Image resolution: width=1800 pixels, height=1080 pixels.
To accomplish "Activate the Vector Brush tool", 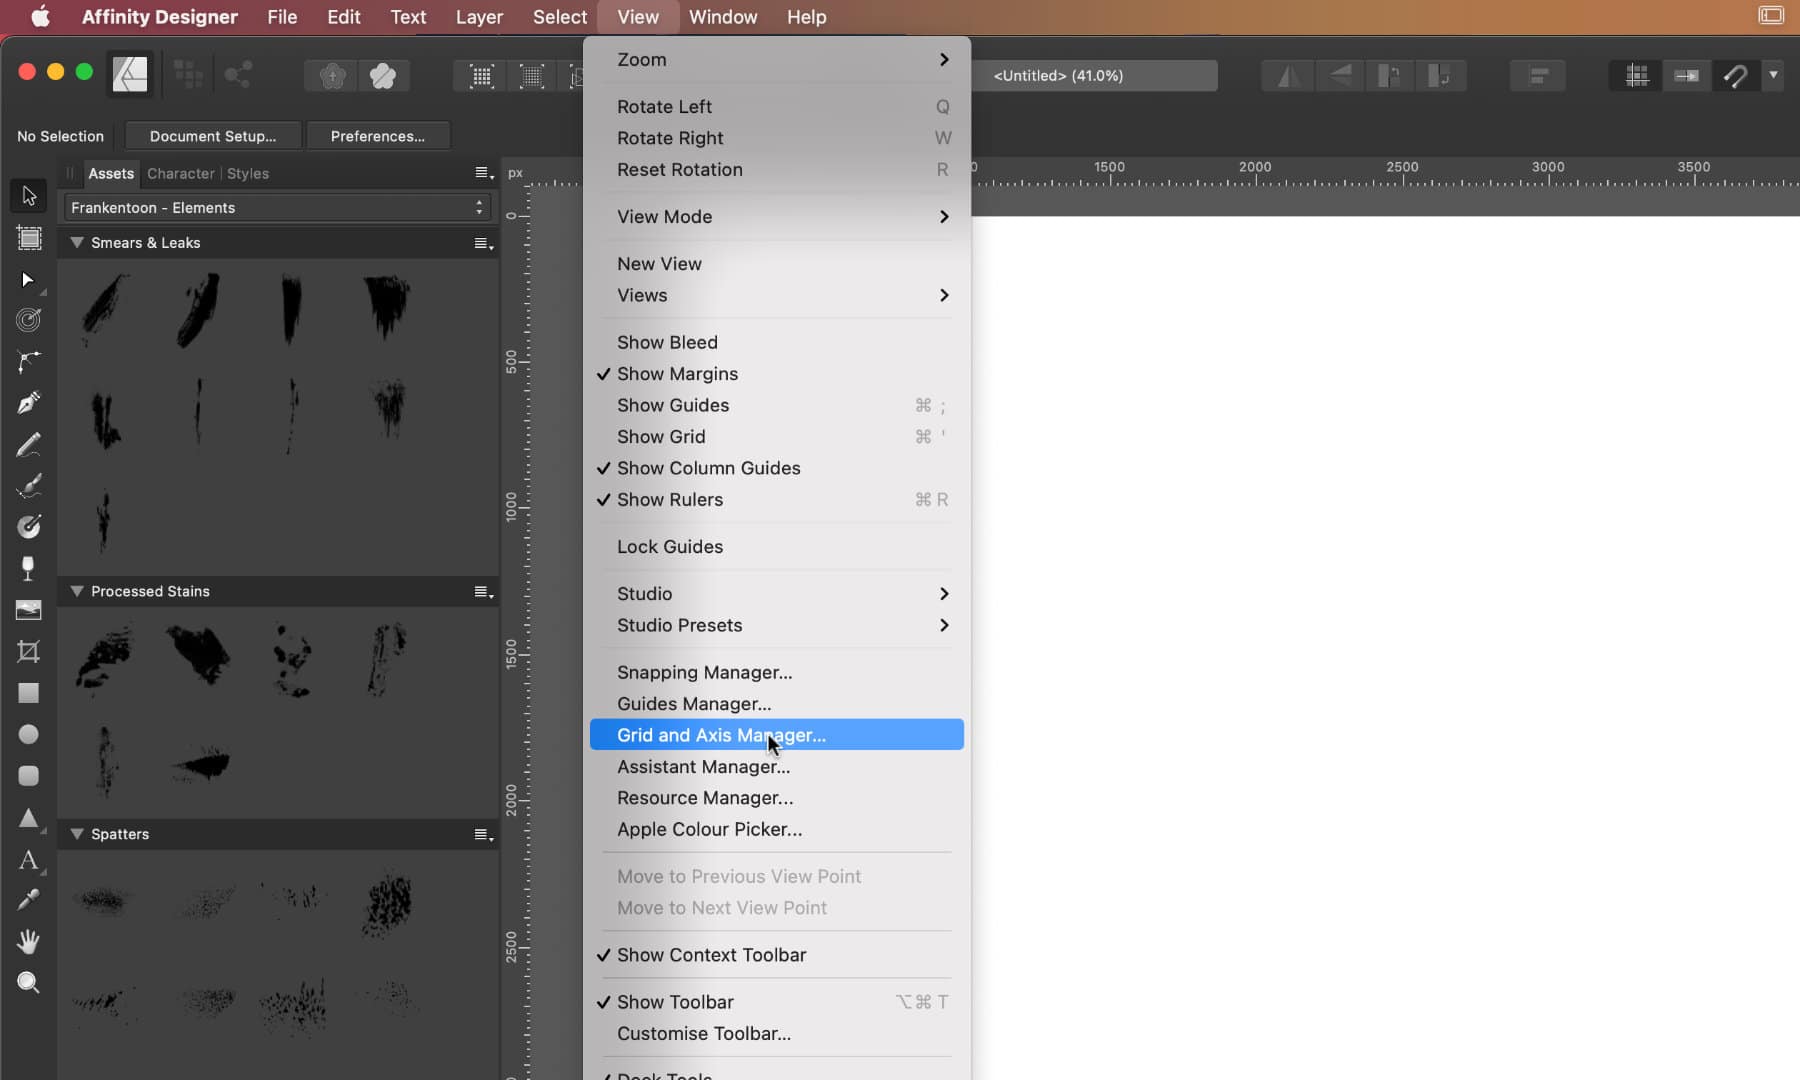I will pyautogui.click(x=28, y=486).
